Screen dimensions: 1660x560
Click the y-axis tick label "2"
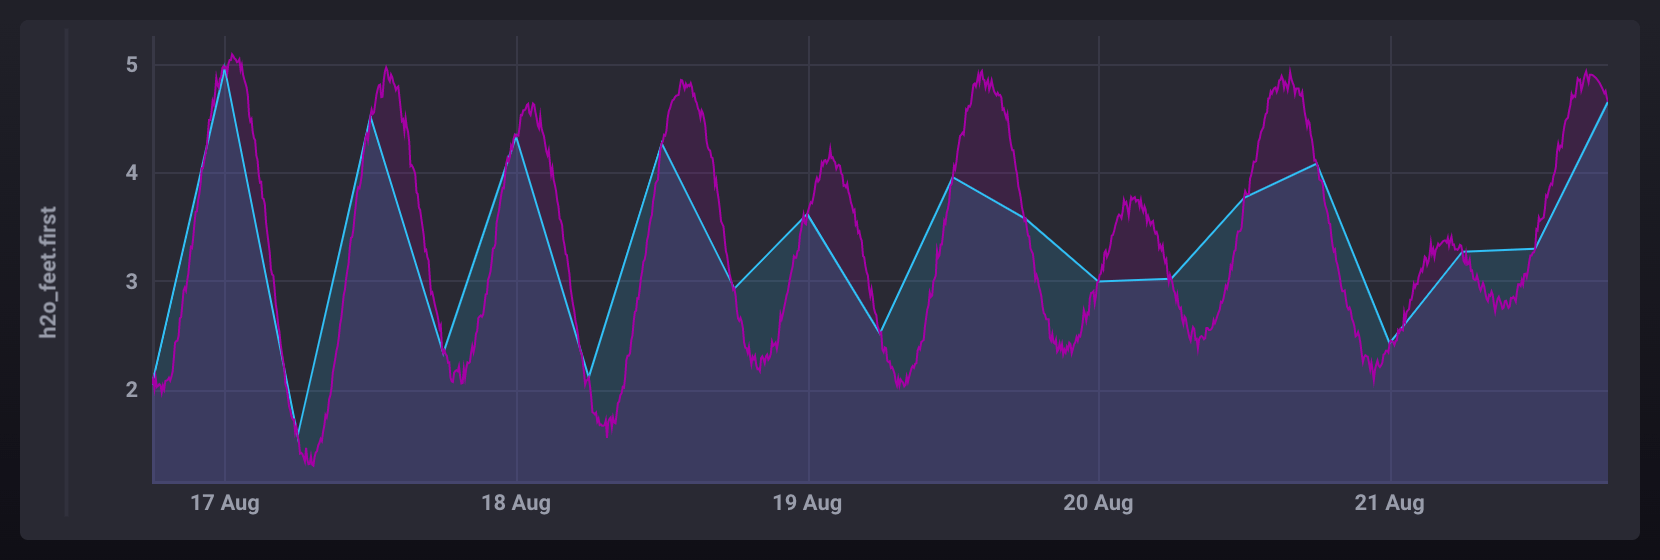(132, 390)
